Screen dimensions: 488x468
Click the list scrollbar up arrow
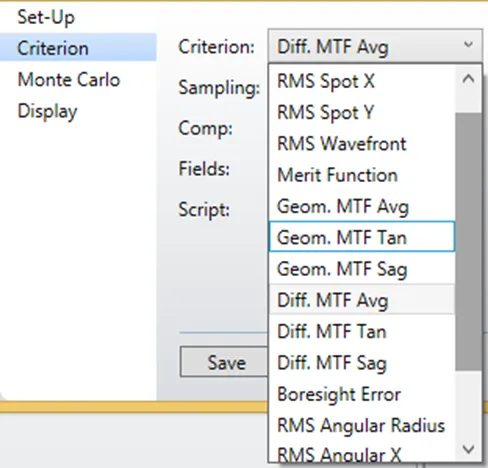click(x=468, y=79)
